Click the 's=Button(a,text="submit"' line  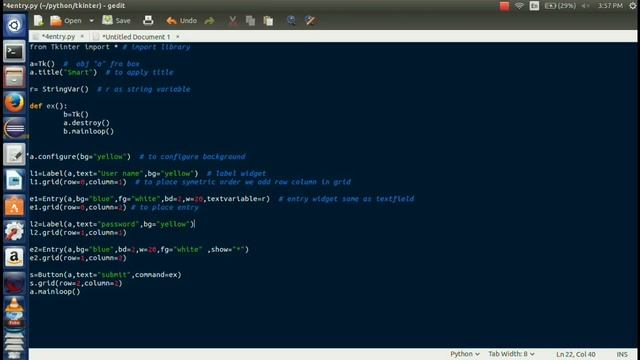(105, 275)
